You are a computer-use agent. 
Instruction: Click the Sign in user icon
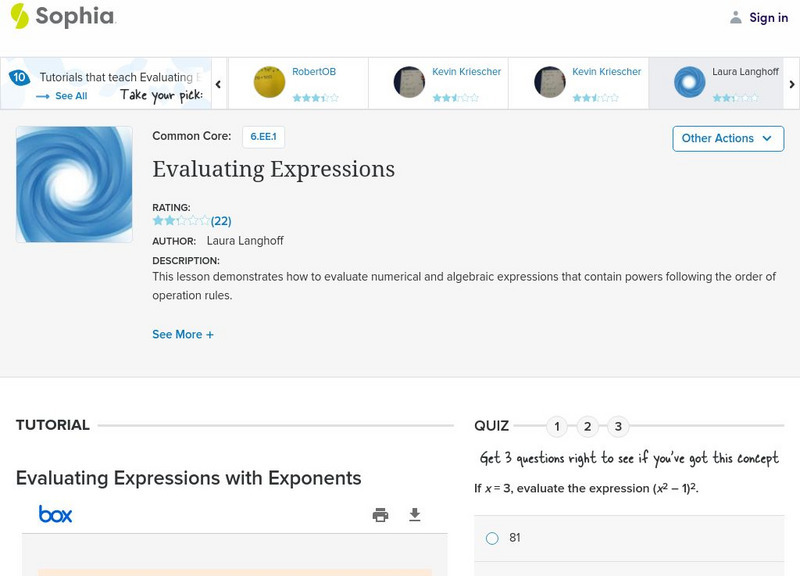736,17
